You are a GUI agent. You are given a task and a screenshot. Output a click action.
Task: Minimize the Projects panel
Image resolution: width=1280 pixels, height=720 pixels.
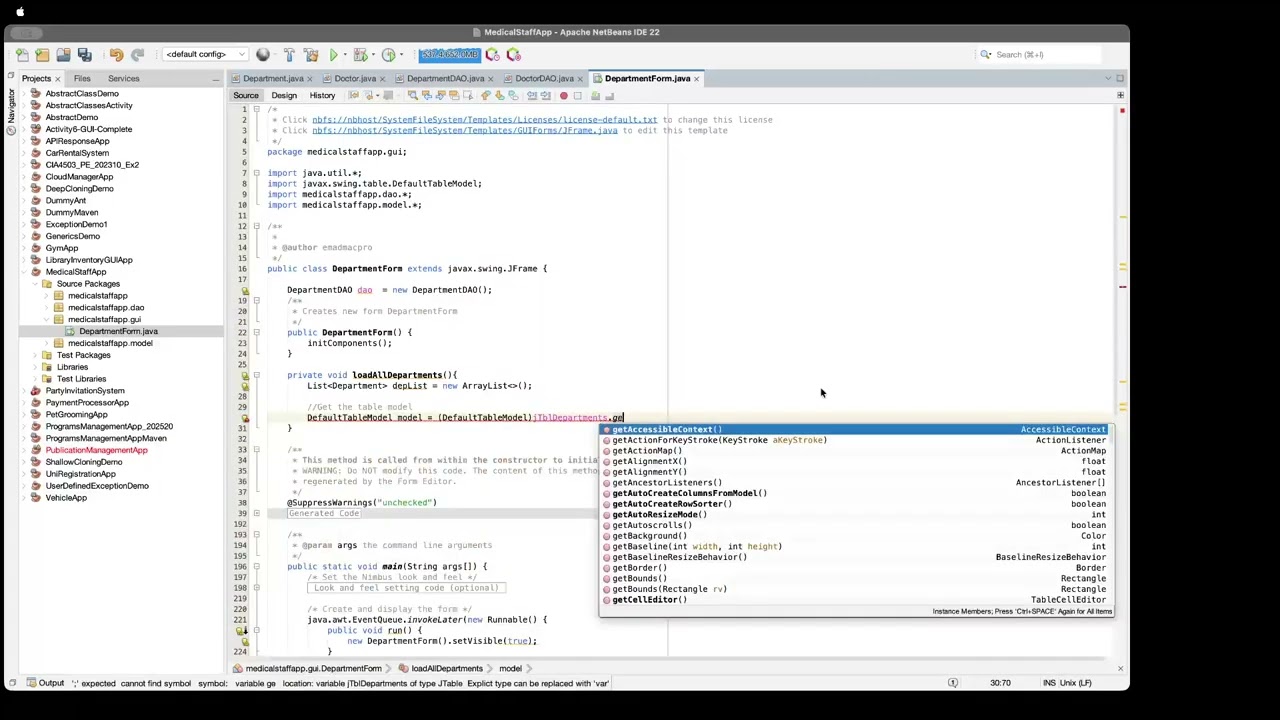[215, 78]
